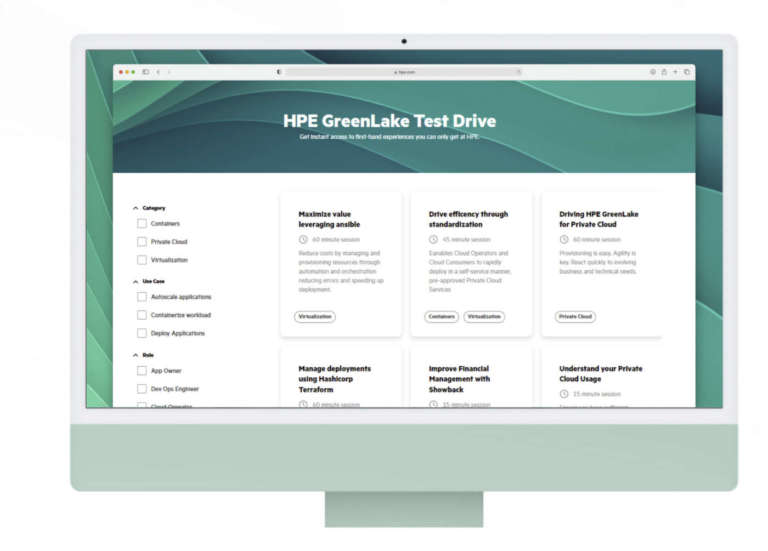Enable the Autoscale applications filter
This screenshot has height=551, width=768.
(142, 297)
